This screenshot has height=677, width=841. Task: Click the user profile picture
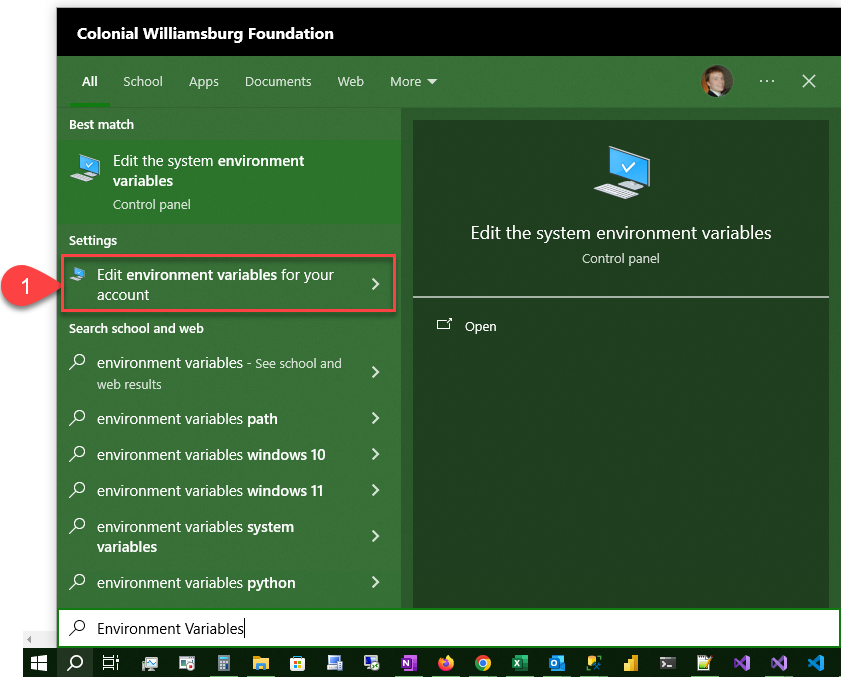click(717, 82)
